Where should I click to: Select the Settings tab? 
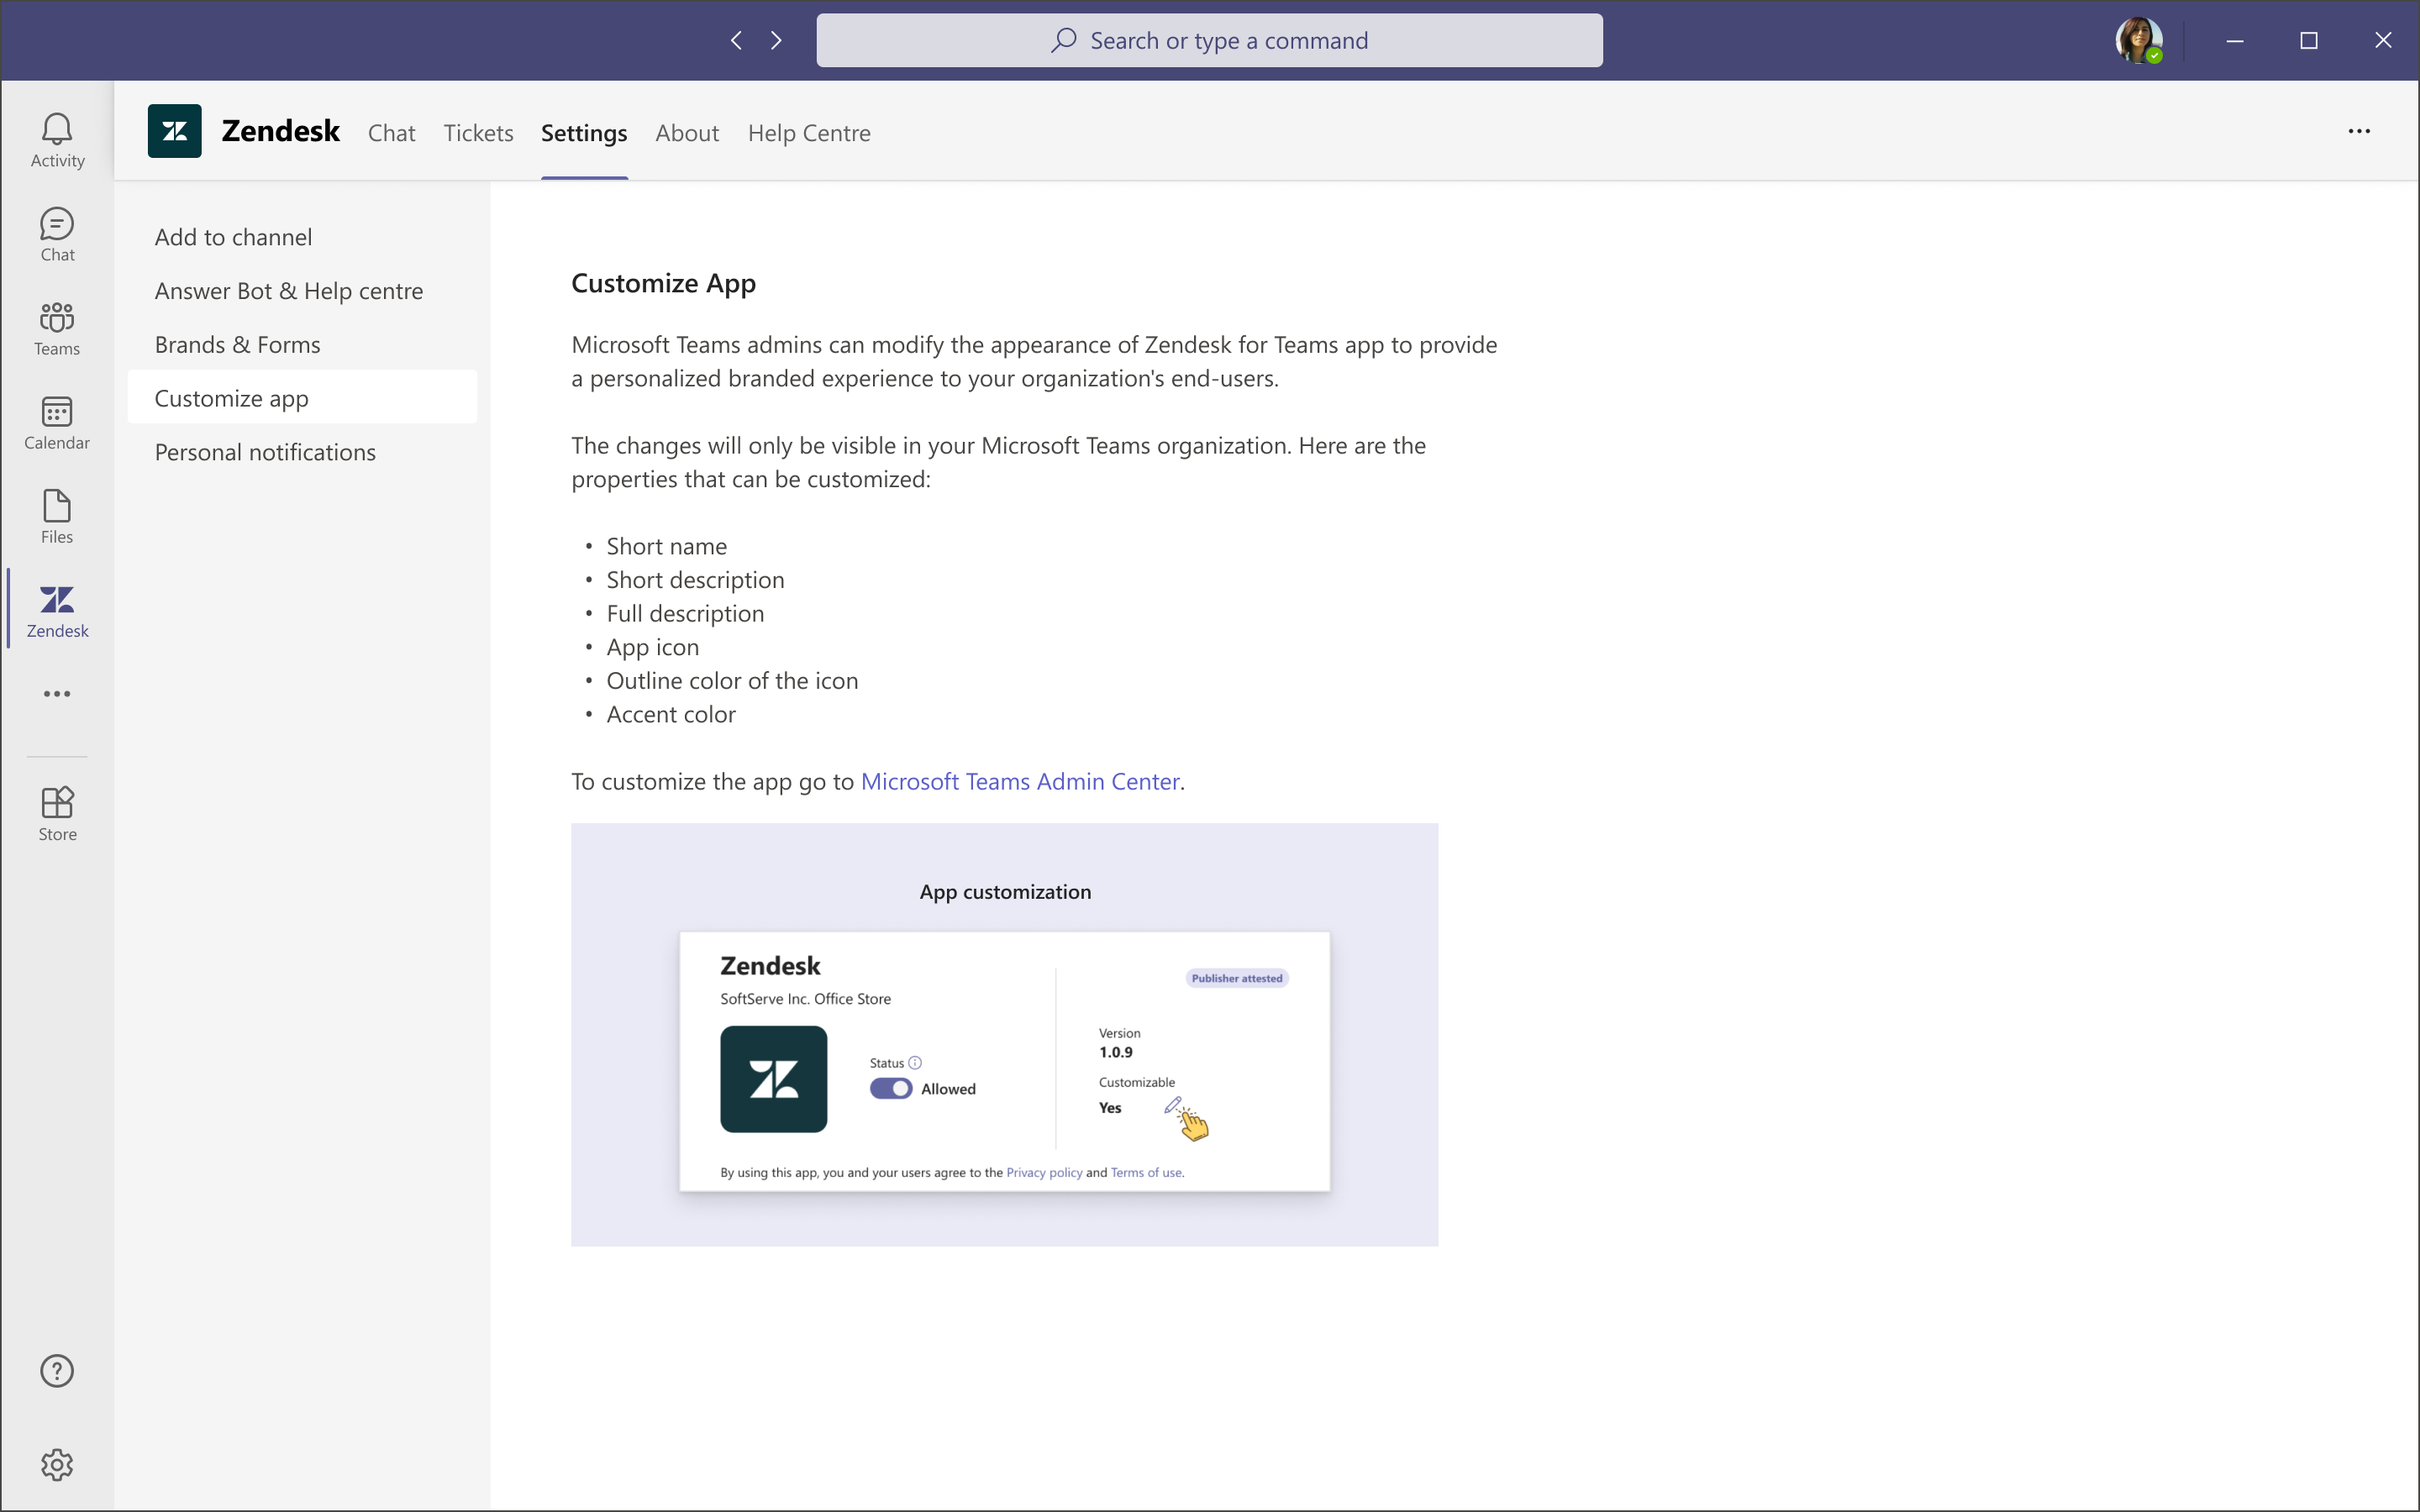(584, 132)
